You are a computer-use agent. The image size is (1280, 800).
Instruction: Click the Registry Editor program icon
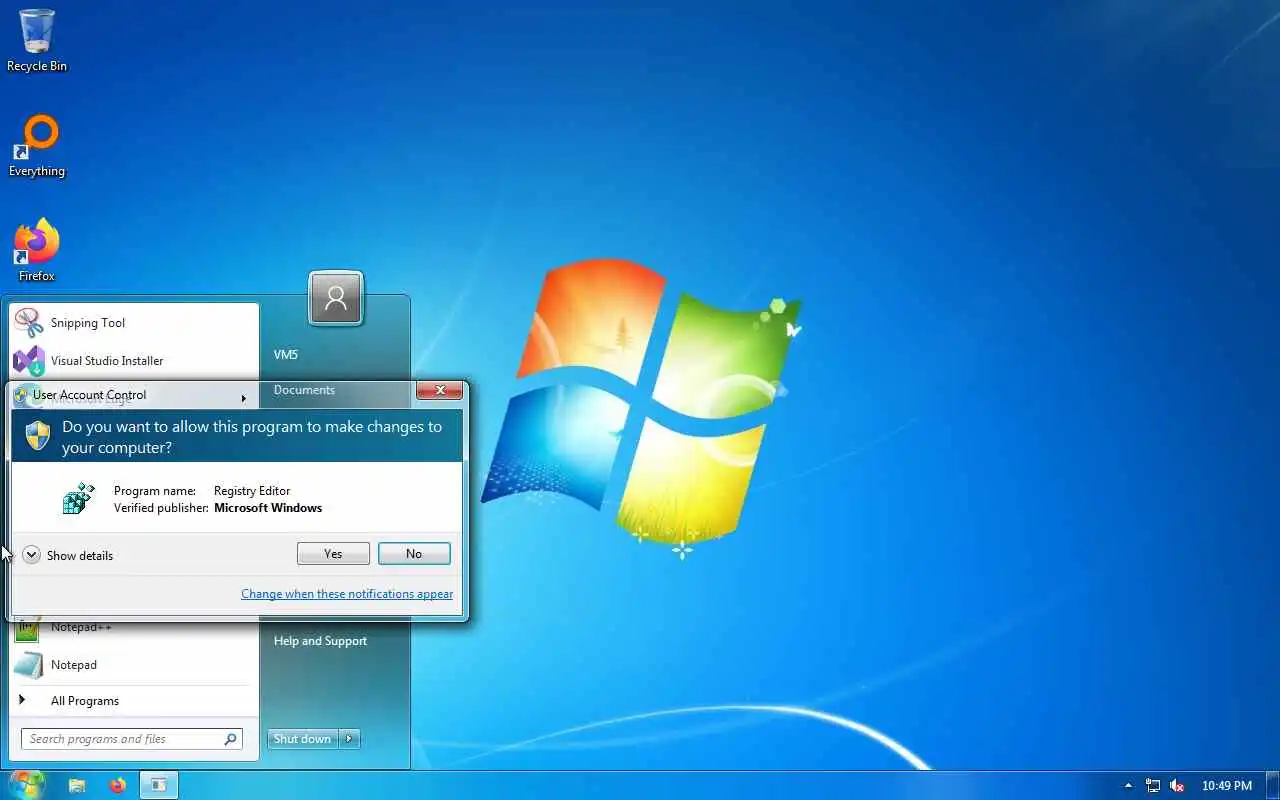click(78, 498)
